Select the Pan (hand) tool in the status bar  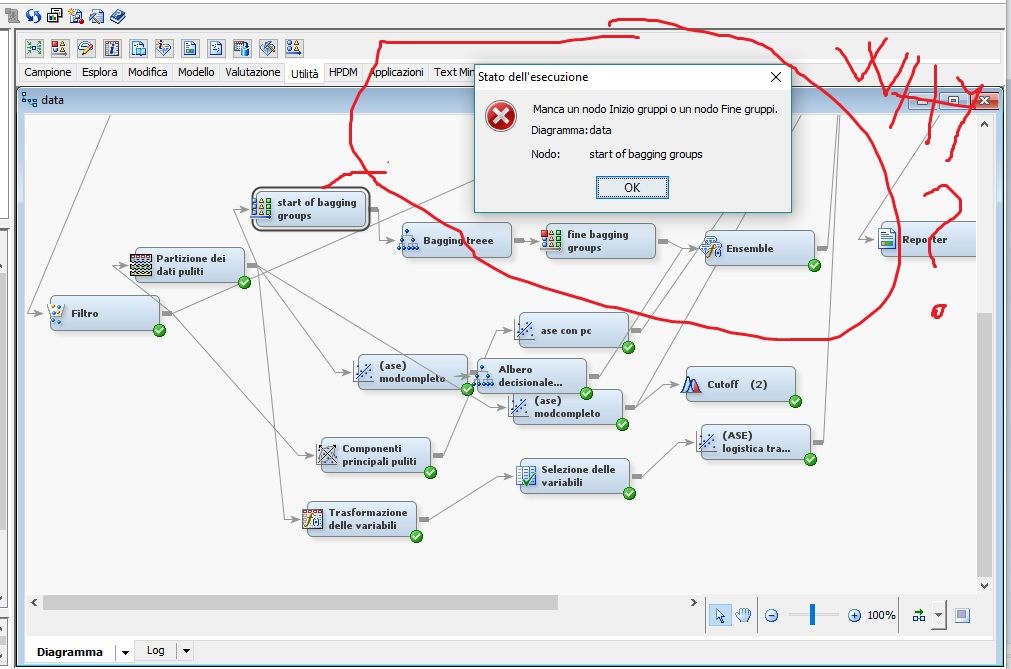point(744,615)
